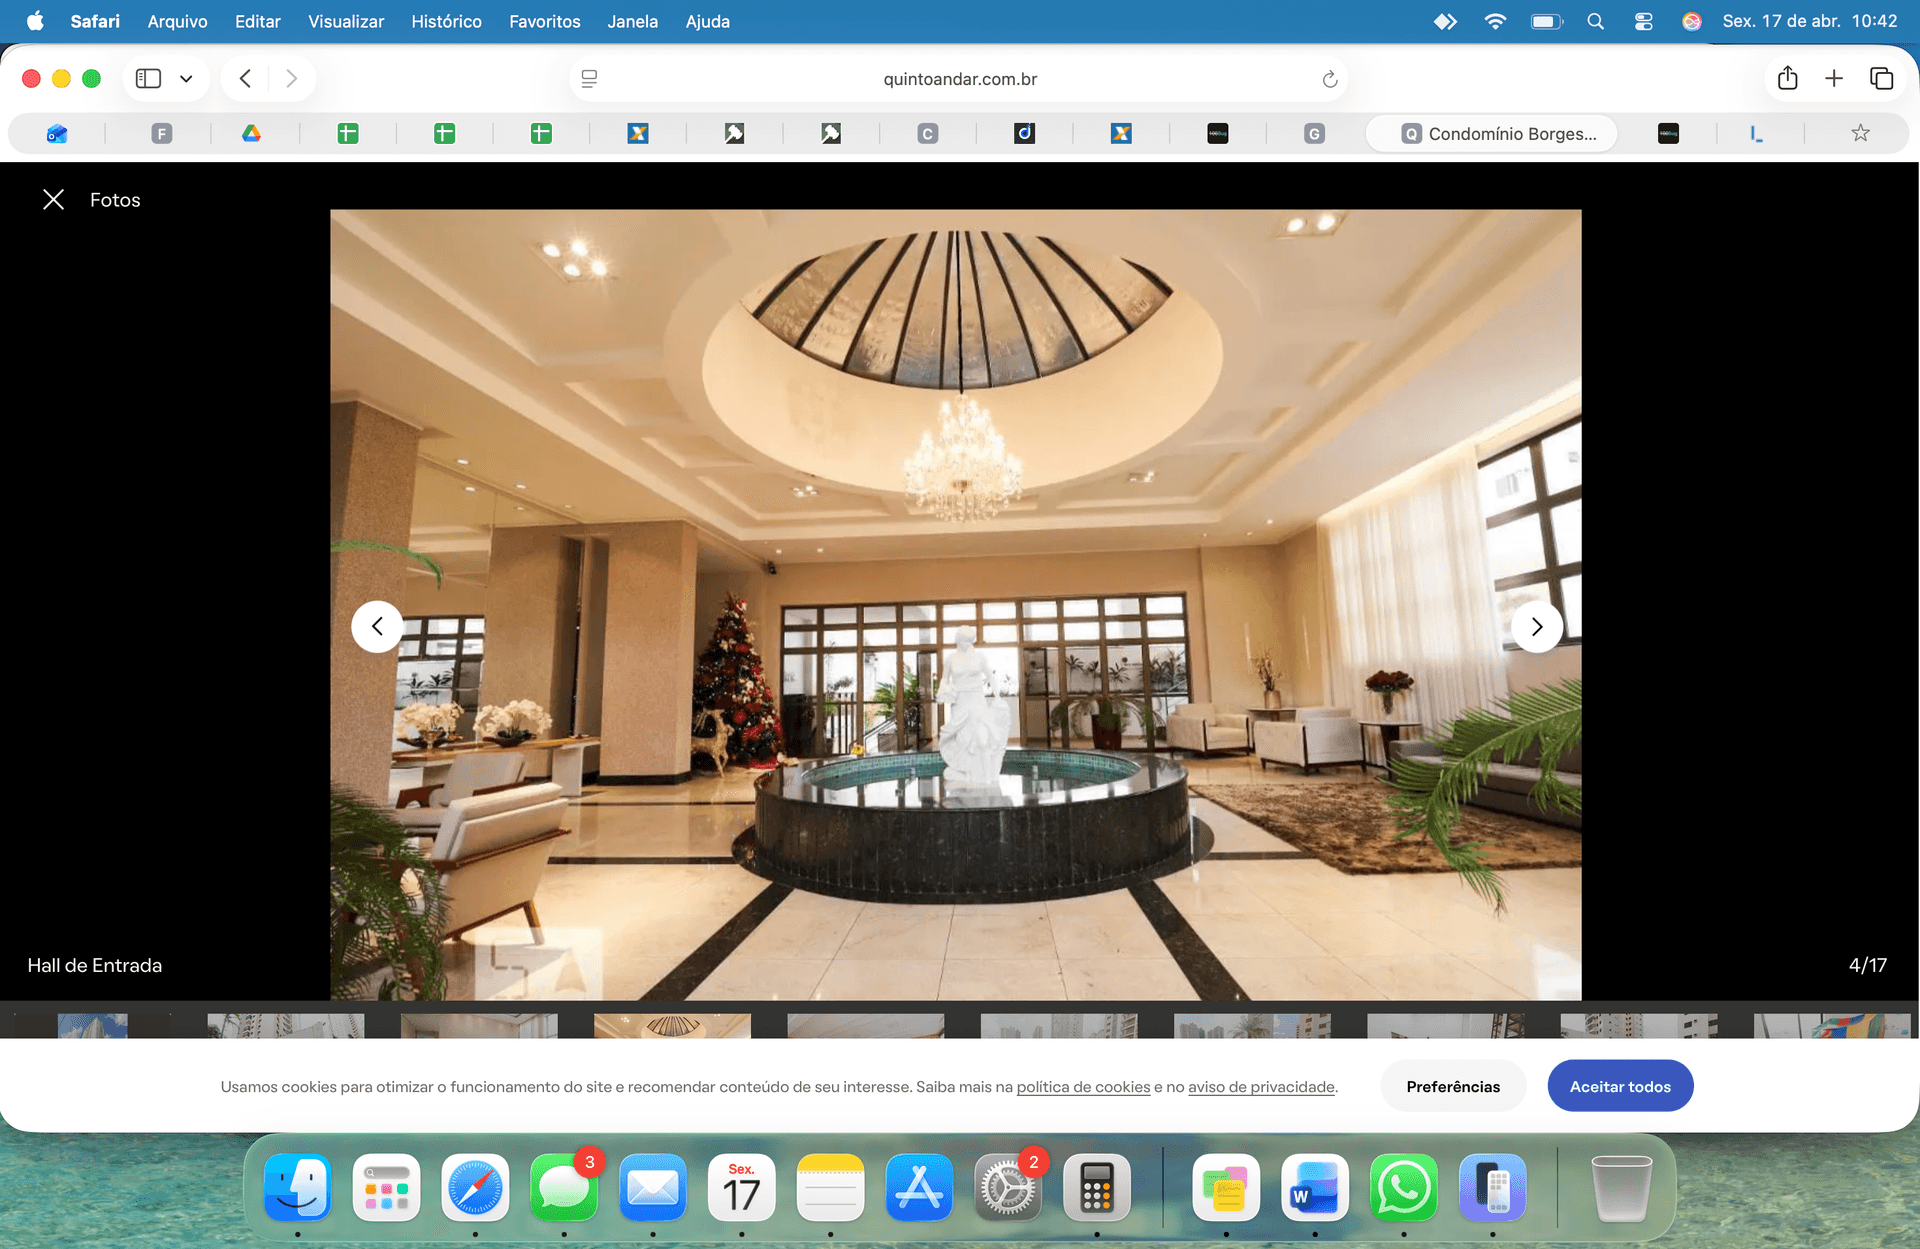Open the Safari menu
This screenshot has width=1920, height=1249.
tap(95, 21)
